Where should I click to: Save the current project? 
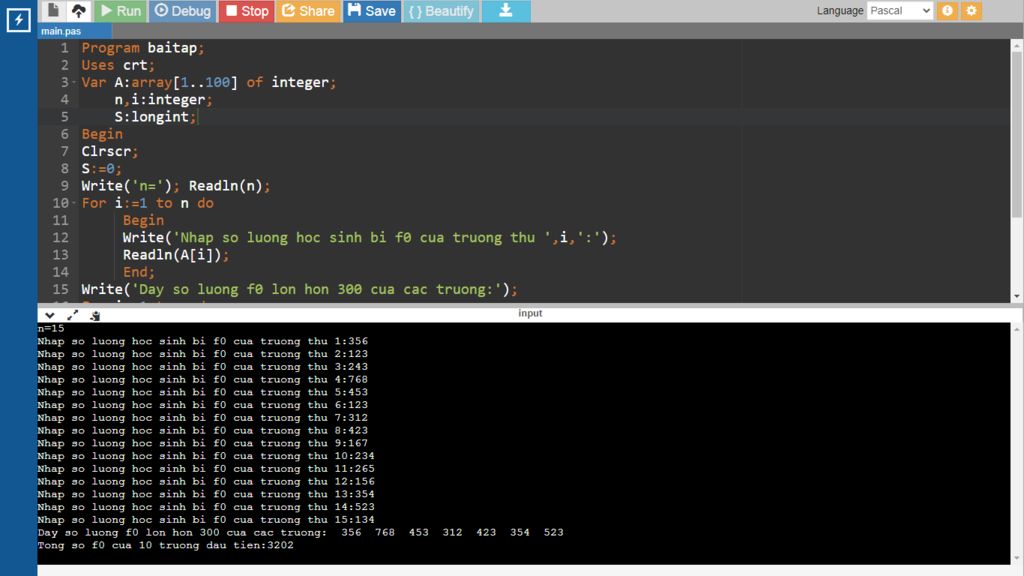coord(372,10)
